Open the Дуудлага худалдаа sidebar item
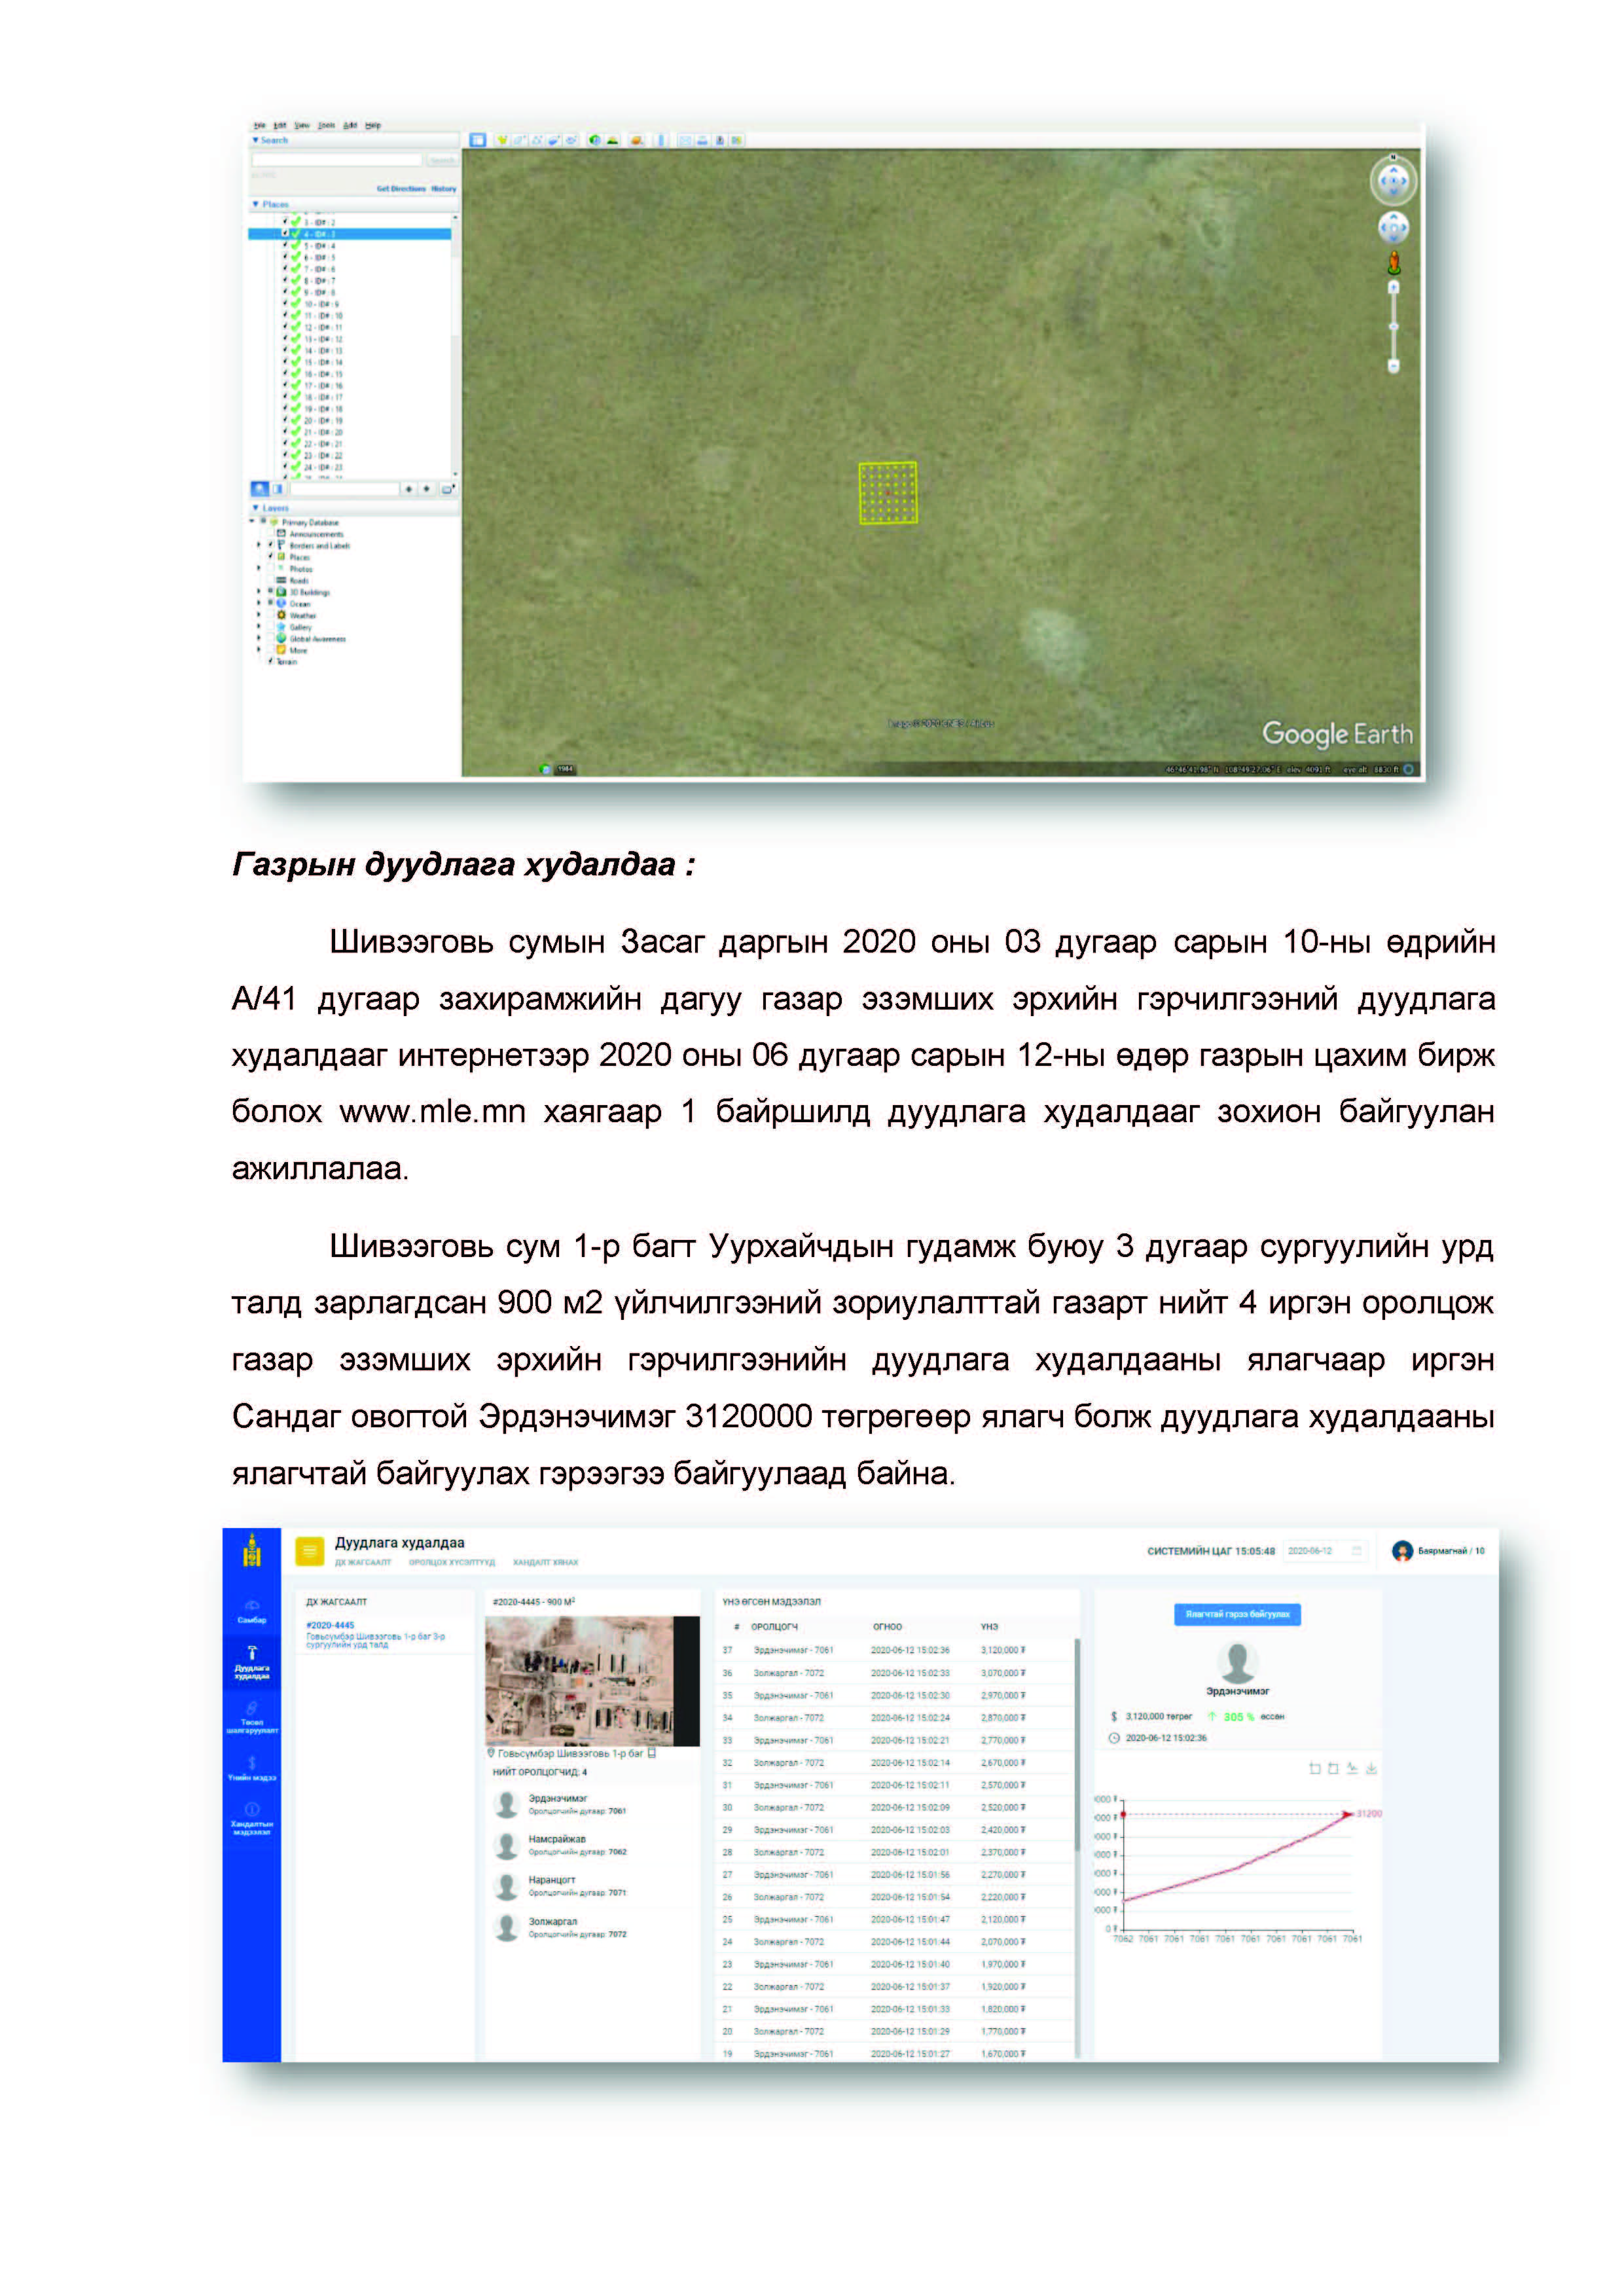The width and height of the screenshot is (1624, 2296). [252, 1664]
